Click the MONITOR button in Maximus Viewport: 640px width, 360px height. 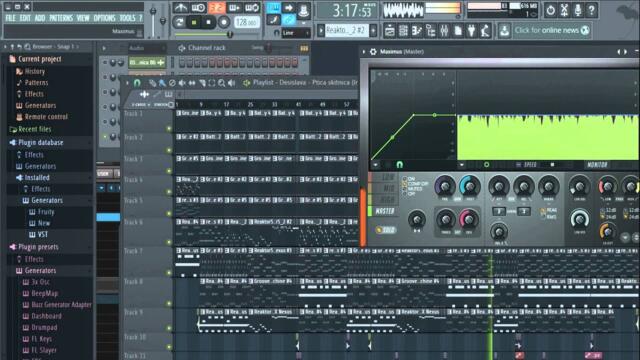click(597, 165)
